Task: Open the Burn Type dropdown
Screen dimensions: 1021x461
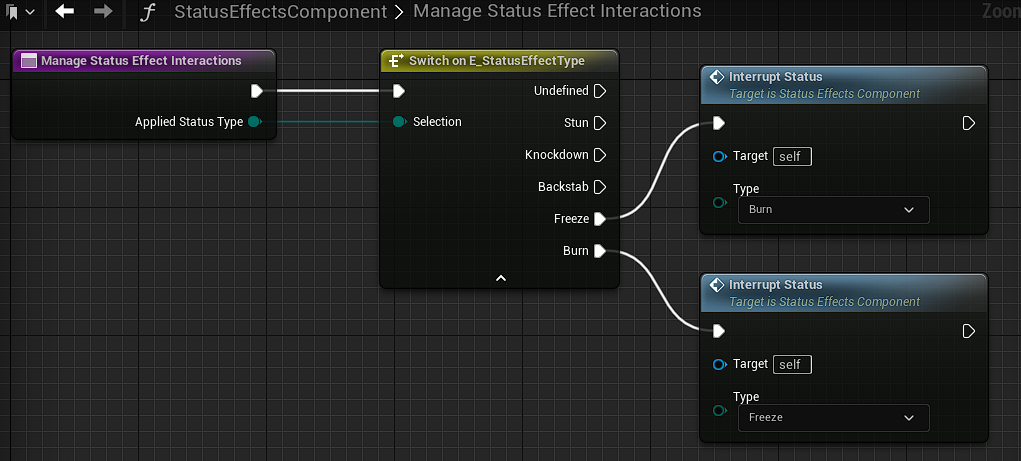Action: [833, 210]
